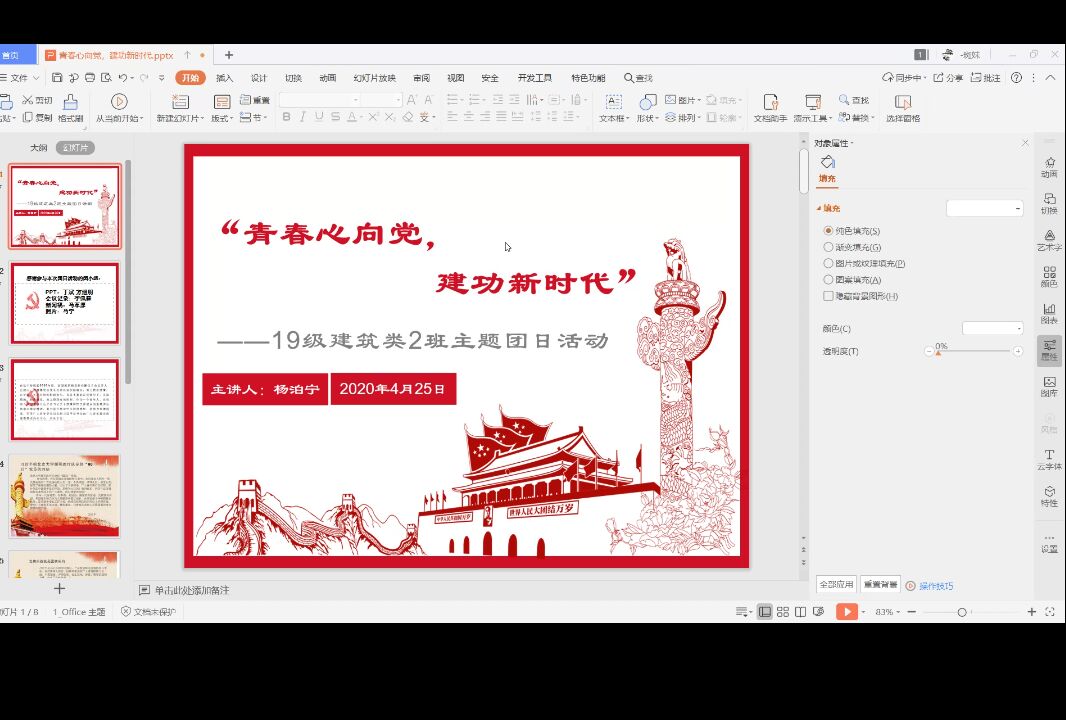Open the fill preset dropdown beside 填充 header

pyautogui.click(x=985, y=208)
